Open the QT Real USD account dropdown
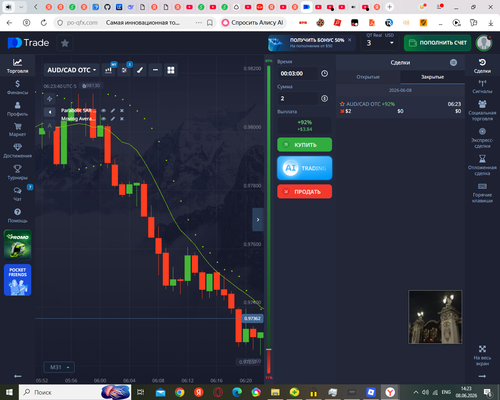This screenshot has width=500, height=400. coord(380,43)
